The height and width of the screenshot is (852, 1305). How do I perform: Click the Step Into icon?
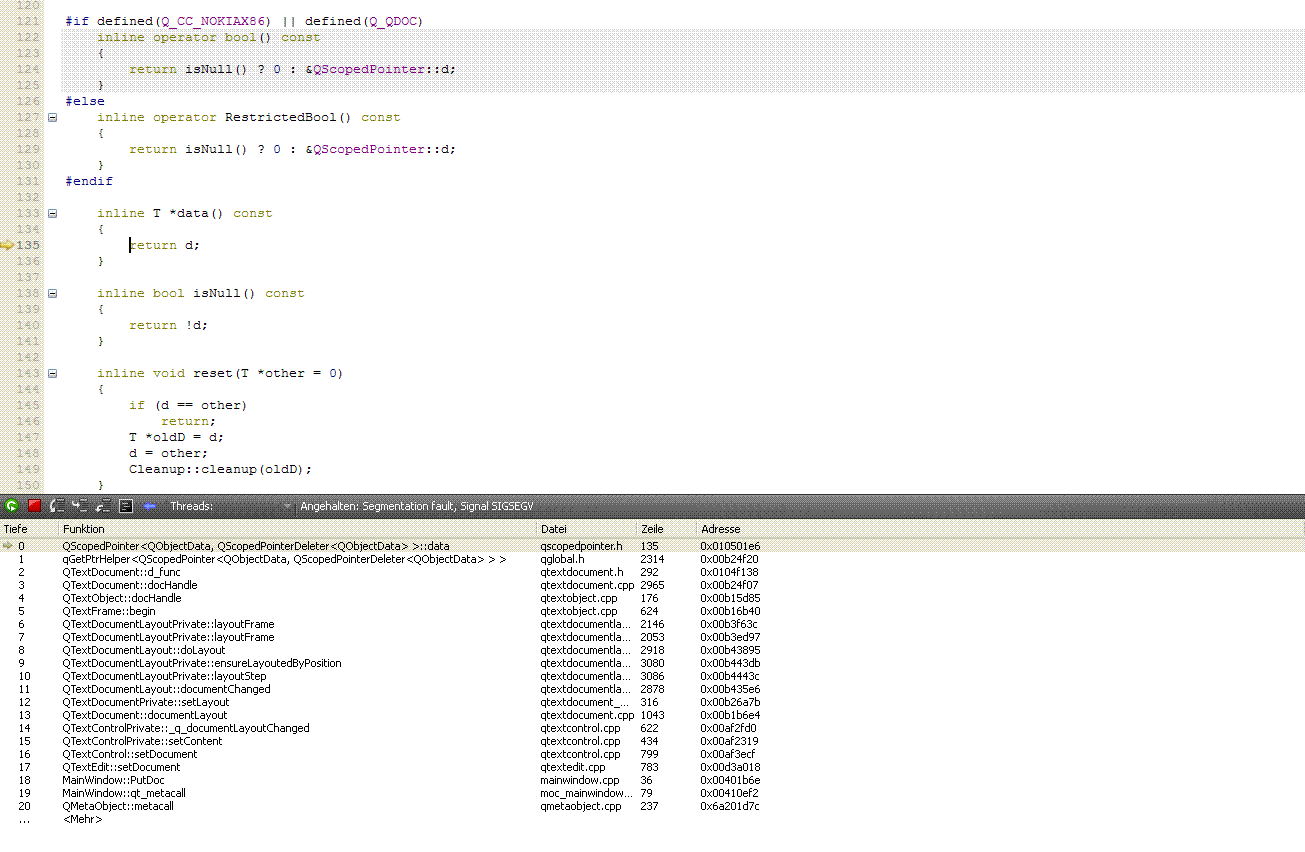click(79, 506)
